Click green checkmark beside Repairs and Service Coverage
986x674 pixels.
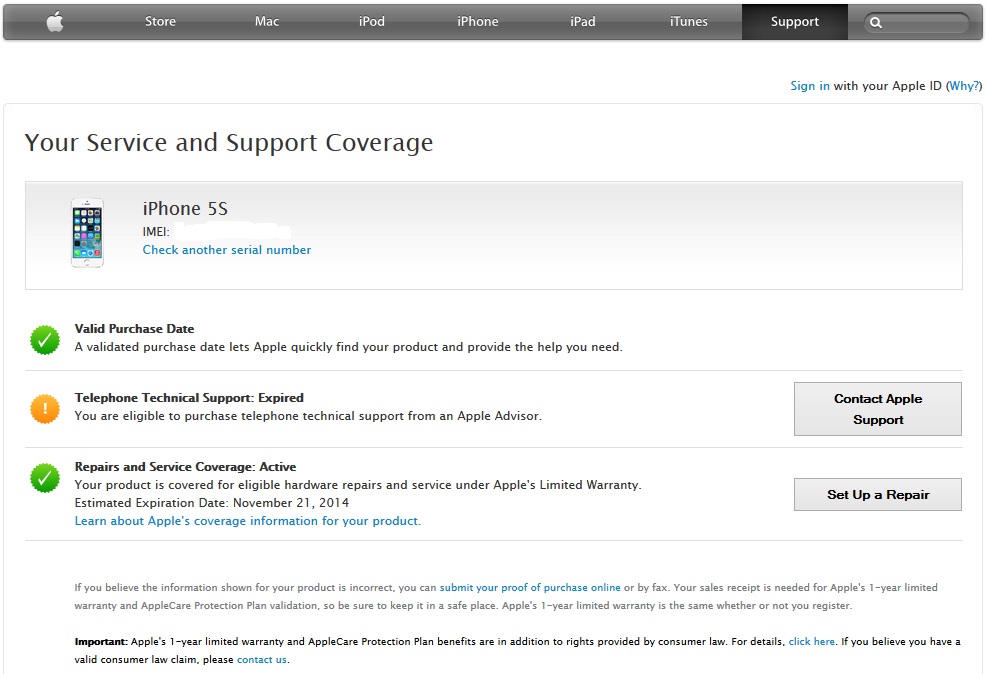(x=45, y=478)
